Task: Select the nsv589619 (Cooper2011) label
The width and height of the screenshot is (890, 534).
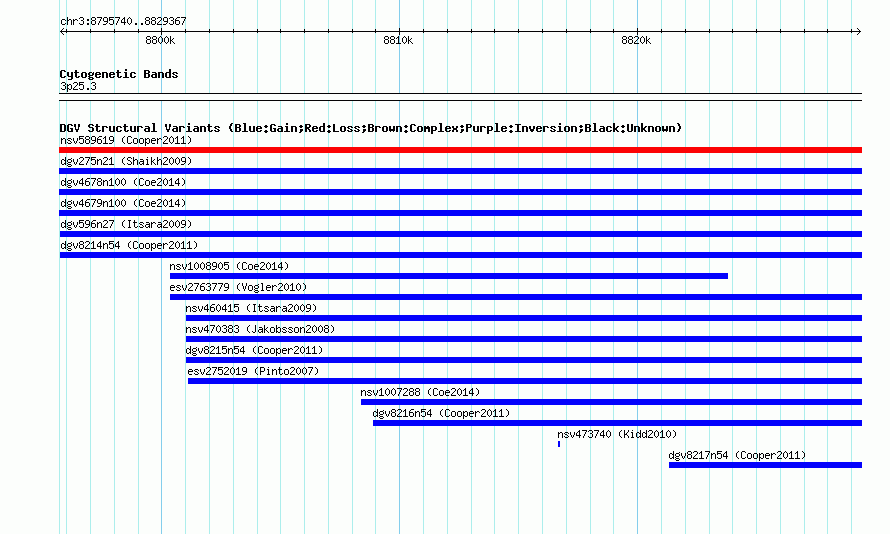Action: click(126, 140)
